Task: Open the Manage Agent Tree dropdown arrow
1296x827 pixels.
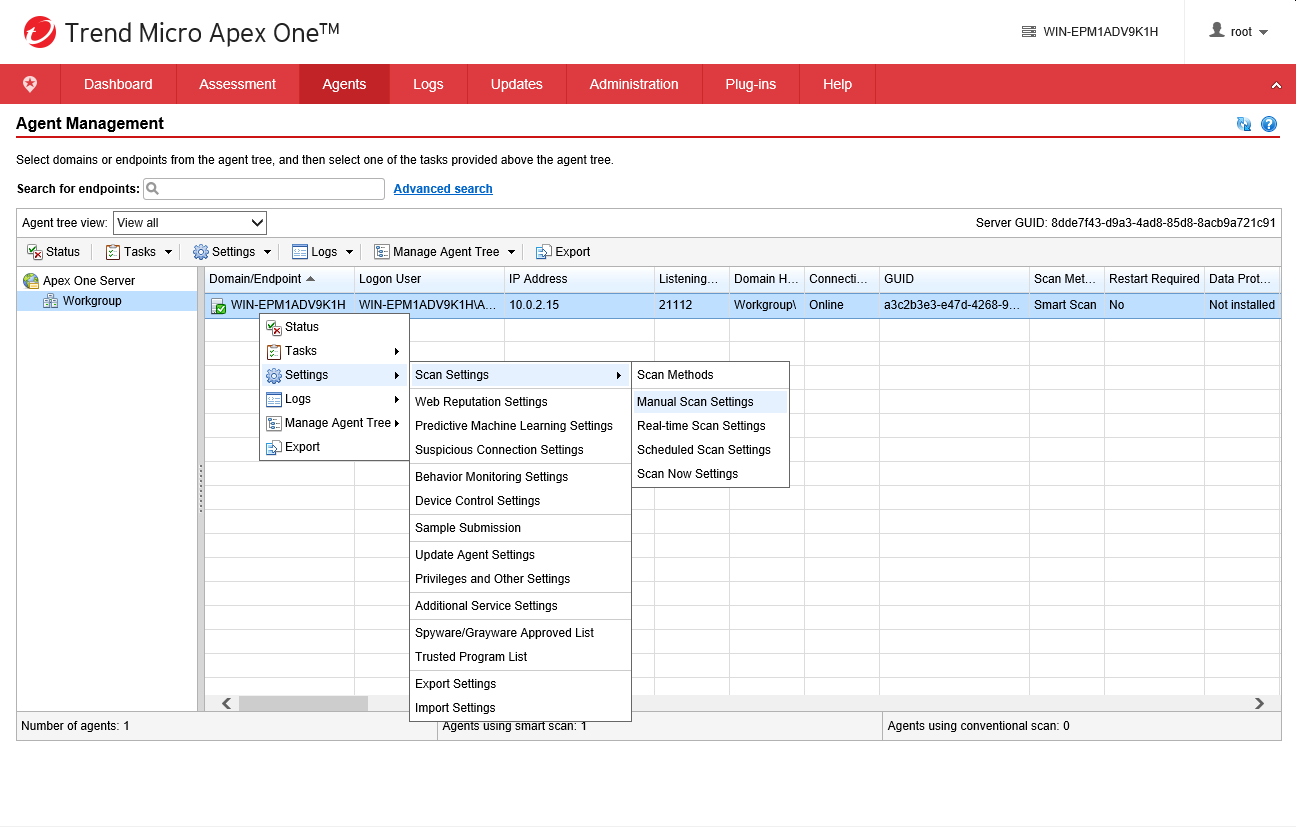Action: pos(511,252)
